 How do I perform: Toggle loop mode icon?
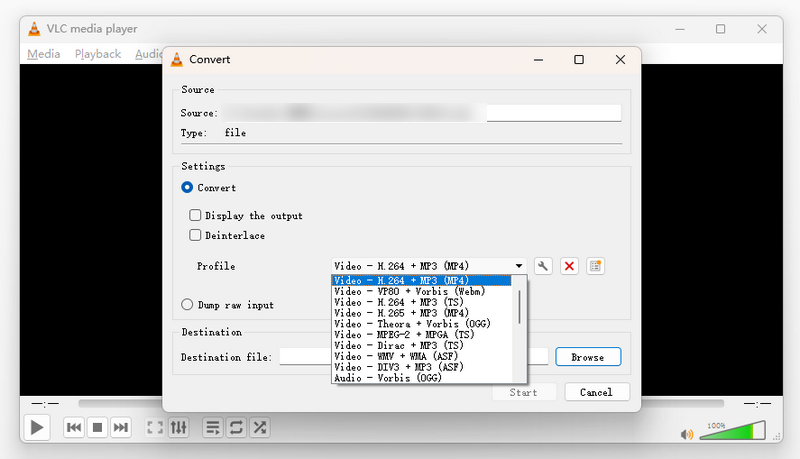(236, 427)
